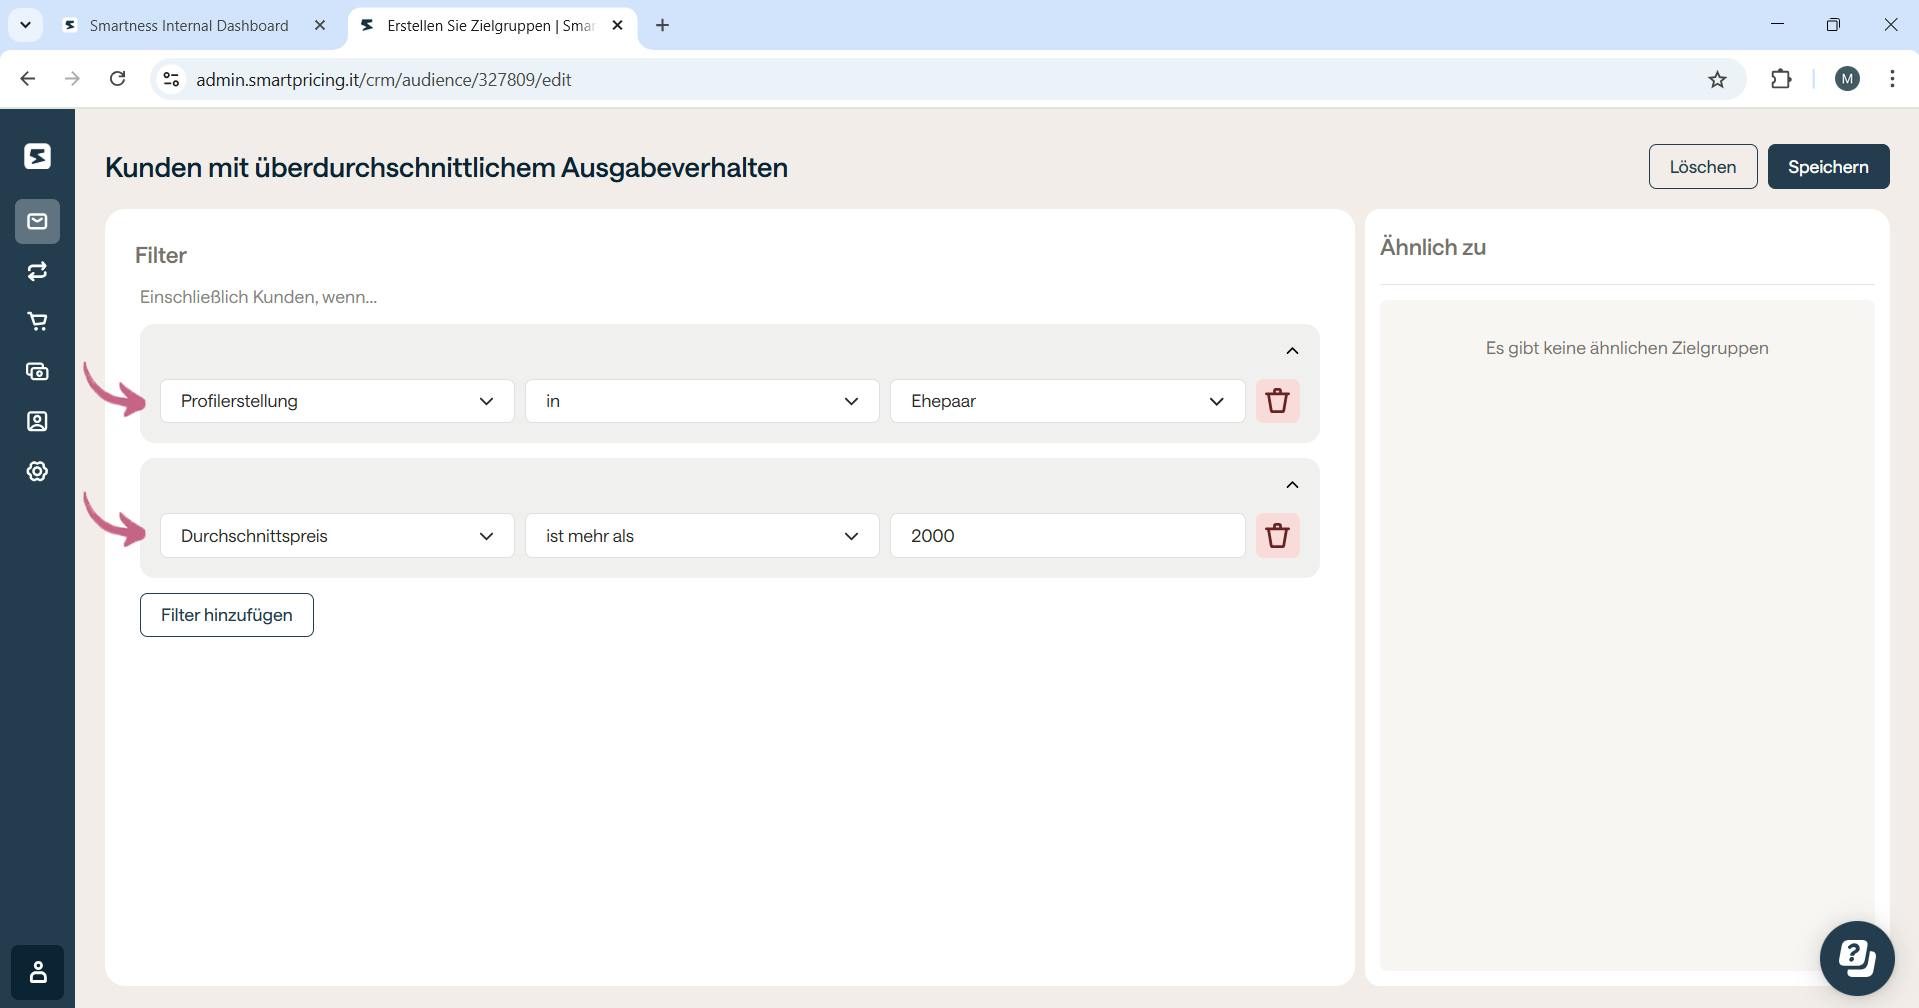This screenshot has height=1008, width=1919.
Task: Click the Löschen button
Action: click(1702, 167)
